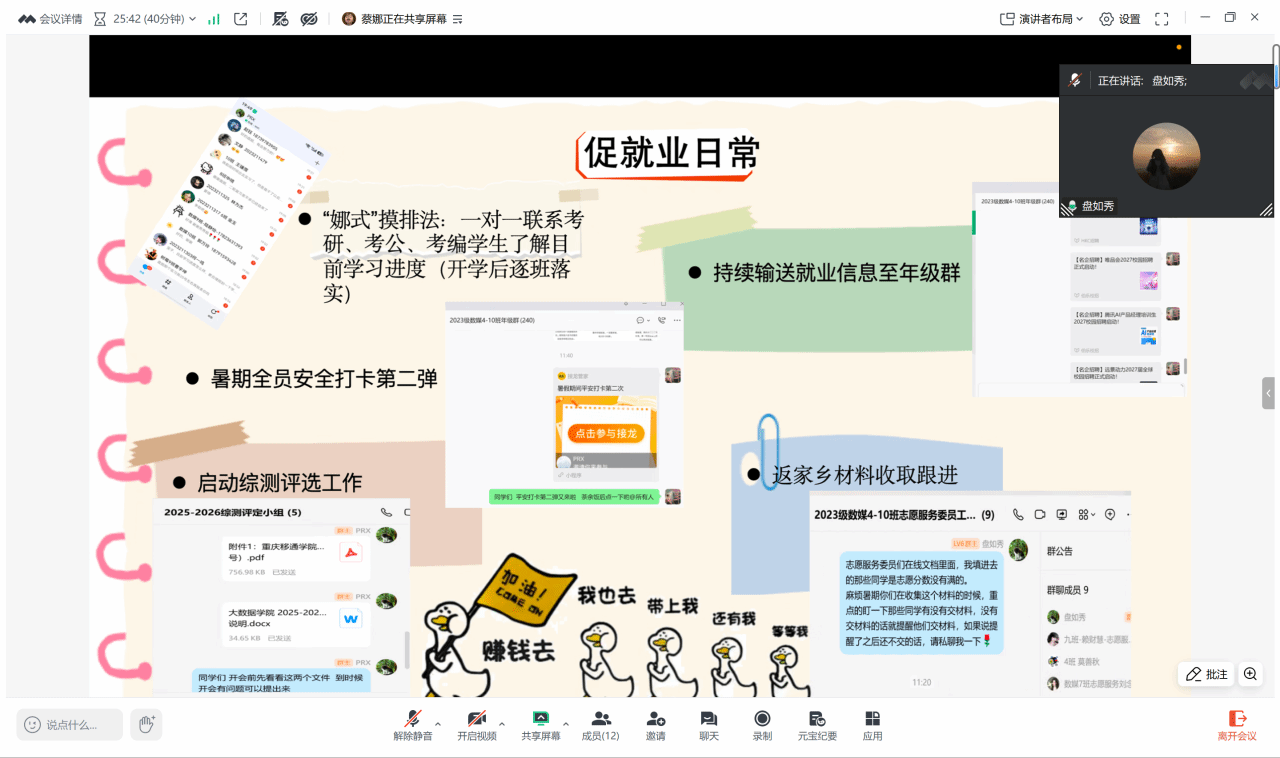Check the green network signal indicator
The image size is (1280, 758).
click(214, 19)
